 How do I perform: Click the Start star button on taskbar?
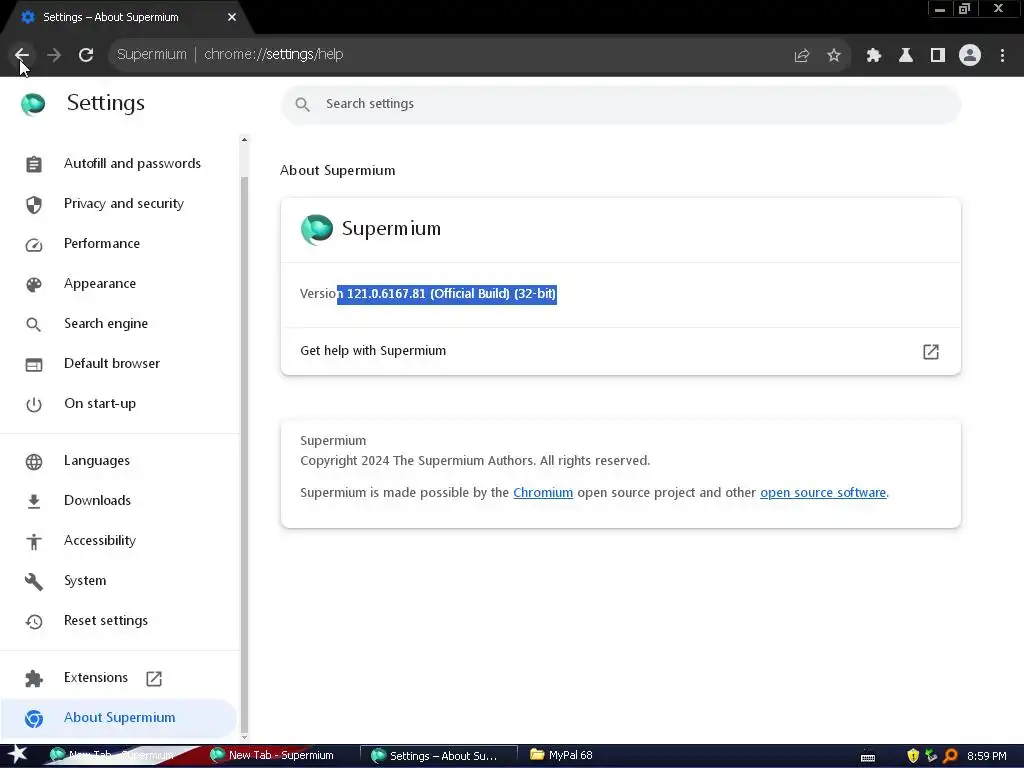16,756
